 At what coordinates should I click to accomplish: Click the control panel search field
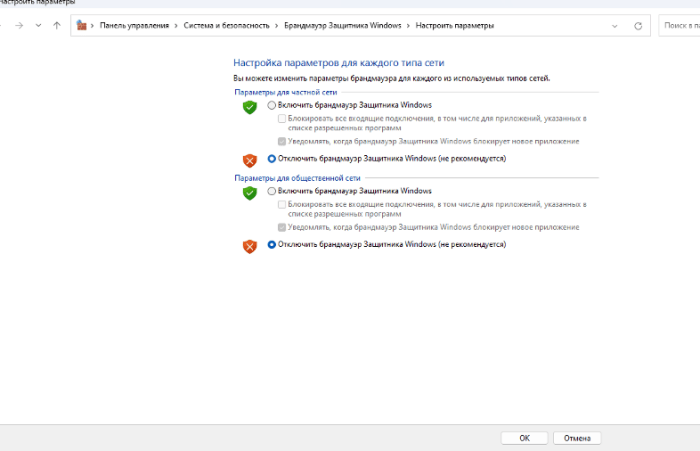point(679,25)
